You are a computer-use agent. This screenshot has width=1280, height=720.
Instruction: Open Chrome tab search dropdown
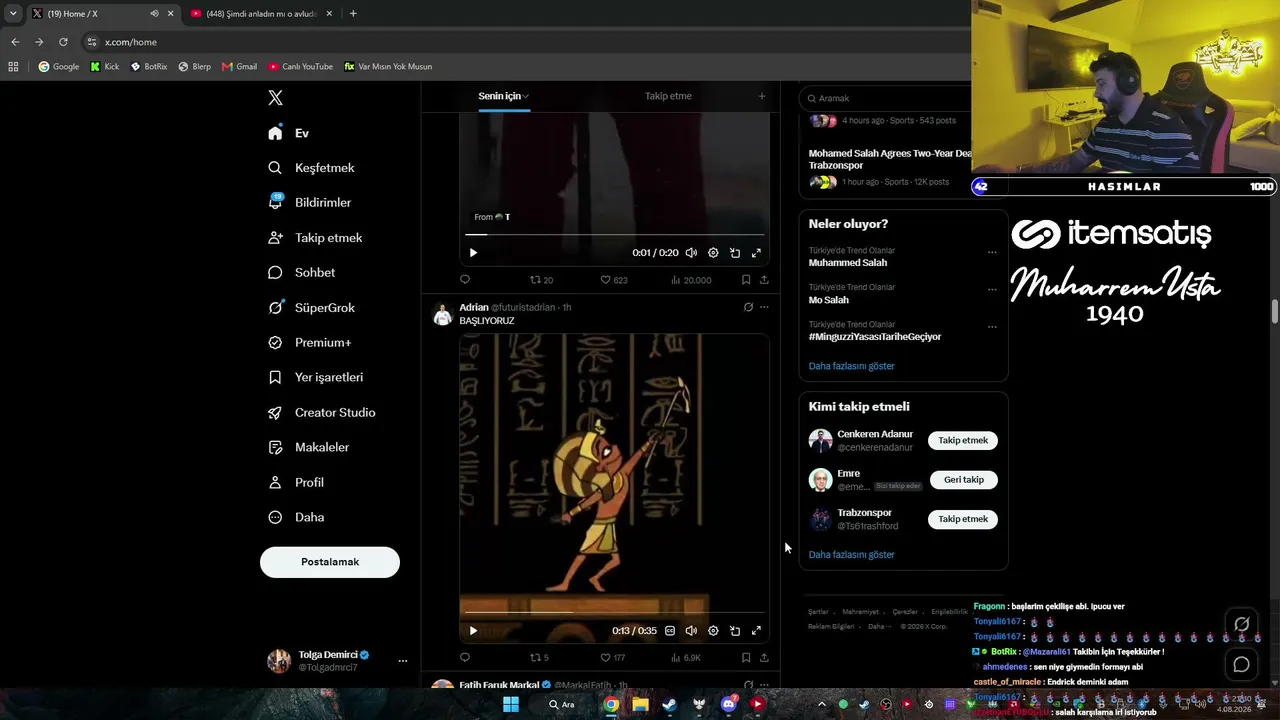point(13,14)
